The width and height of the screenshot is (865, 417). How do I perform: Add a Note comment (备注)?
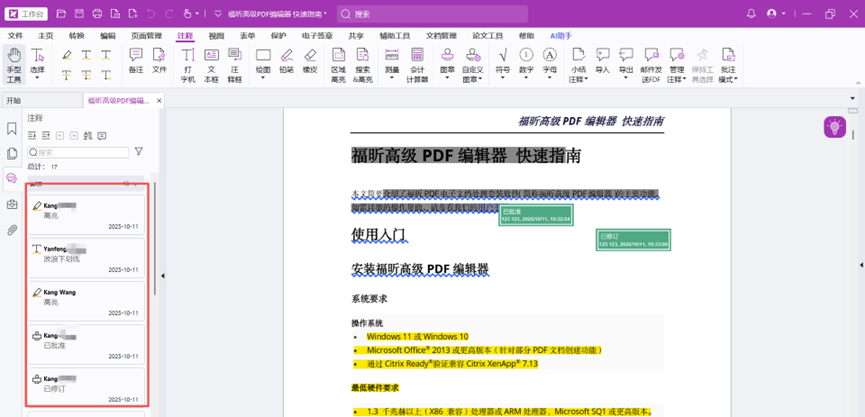click(136, 63)
